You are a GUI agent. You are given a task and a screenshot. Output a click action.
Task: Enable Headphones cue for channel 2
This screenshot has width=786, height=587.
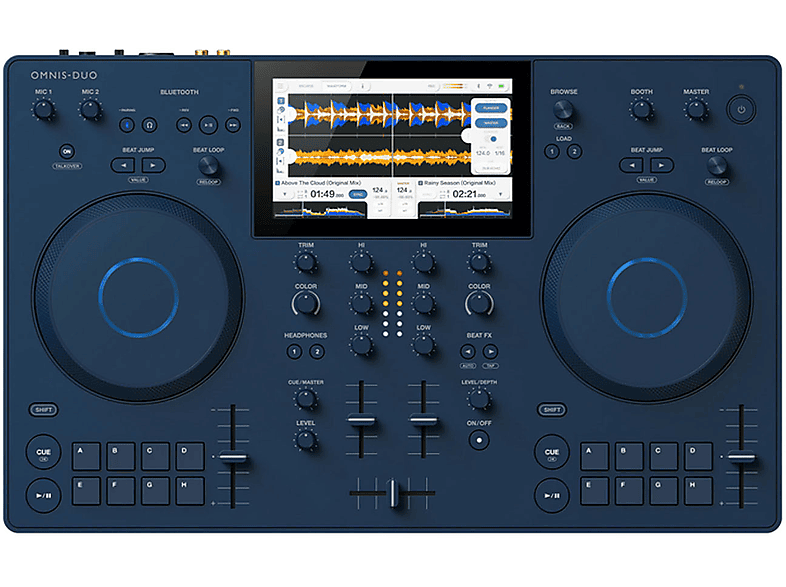[317, 351]
